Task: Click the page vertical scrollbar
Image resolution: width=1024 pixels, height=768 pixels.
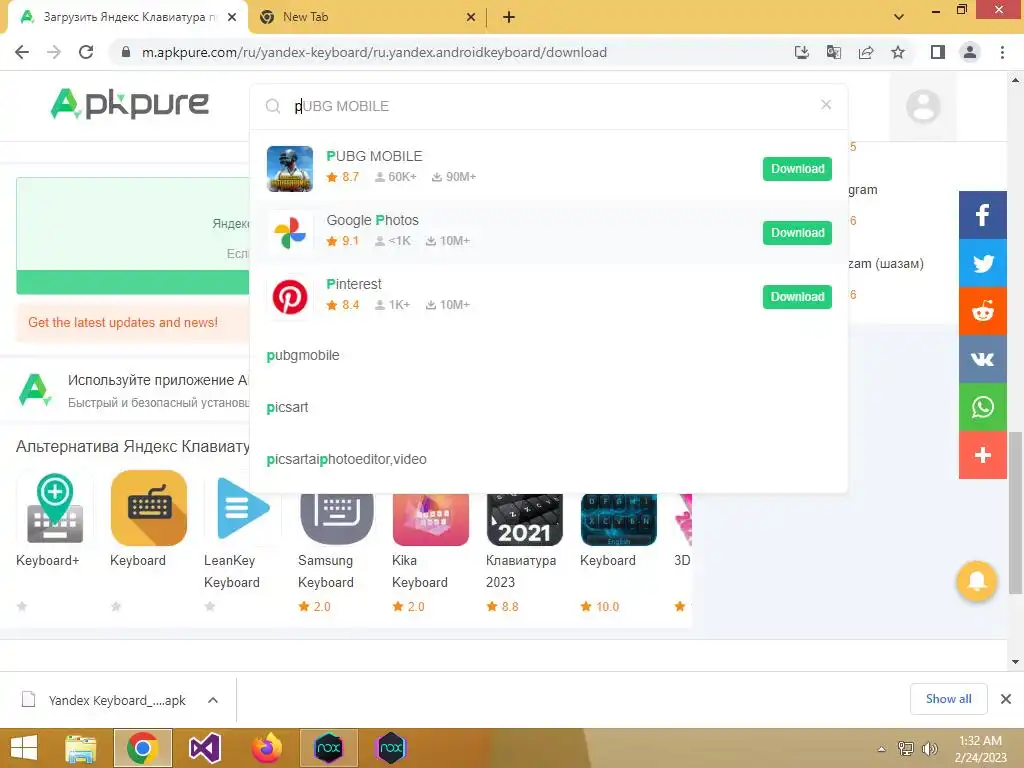Action: tap(1015, 512)
